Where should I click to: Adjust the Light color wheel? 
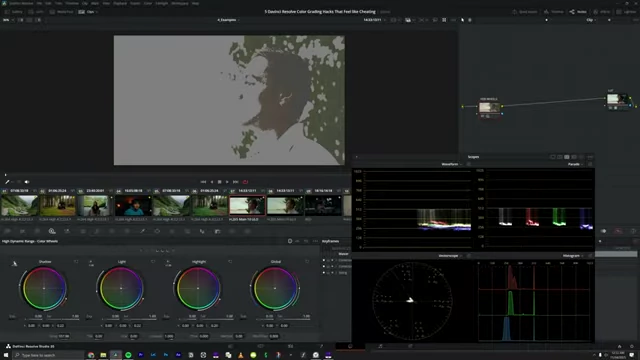tap(121, 288)
